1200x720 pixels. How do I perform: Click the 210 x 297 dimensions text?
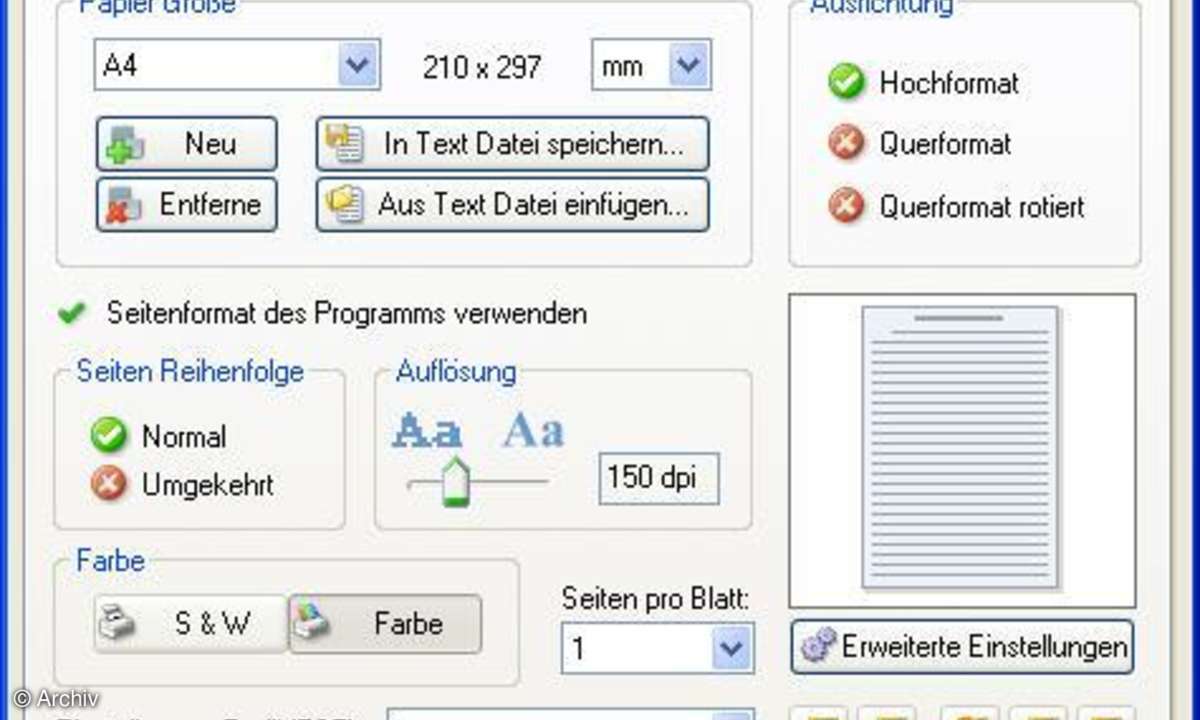point(482,67)
